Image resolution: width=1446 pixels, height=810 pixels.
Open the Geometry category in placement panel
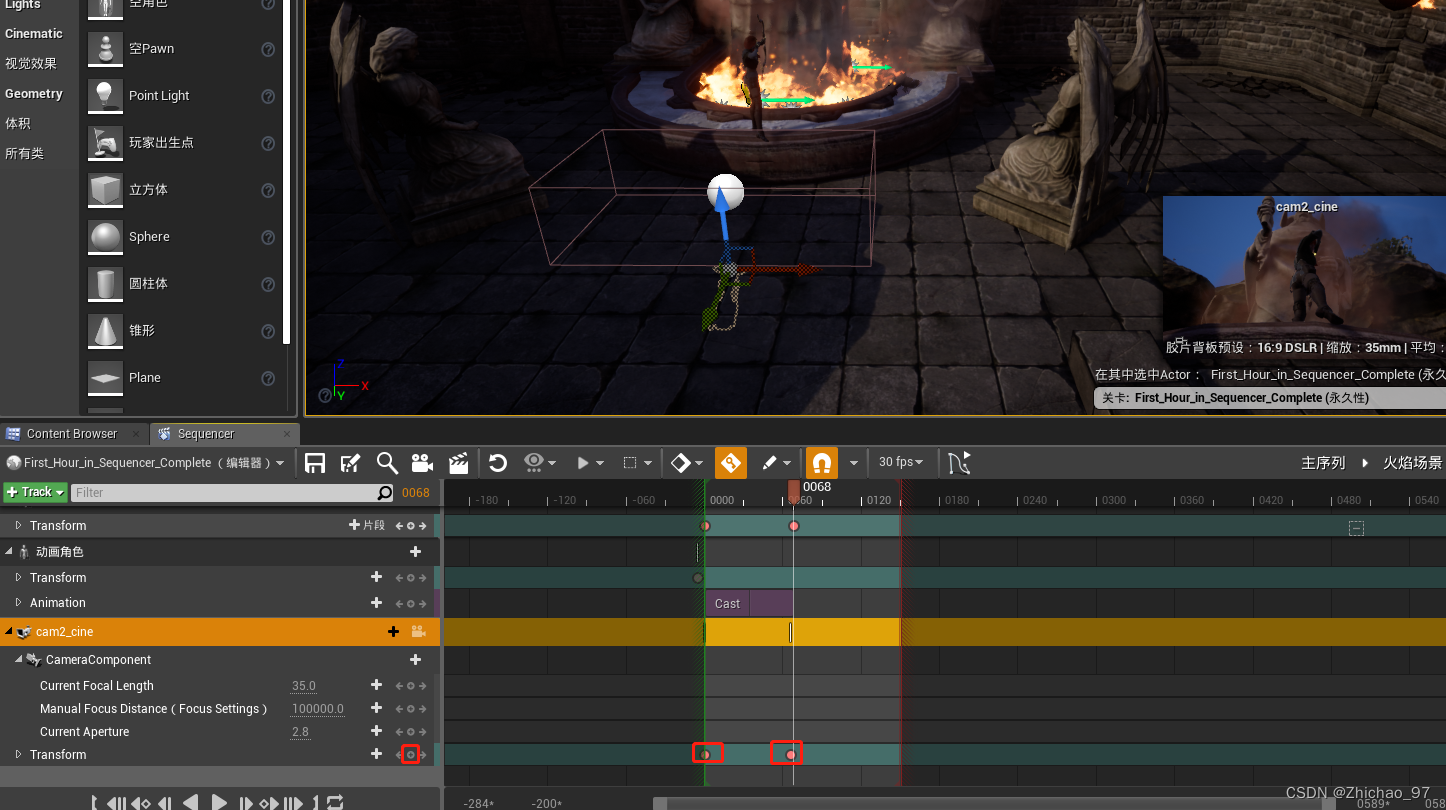36,93
